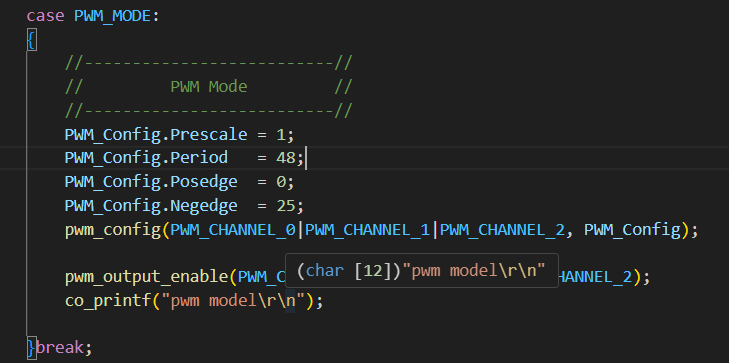Click the PWM Mode comment text
The height and width of the screenshot is (363, 729).
click(x=209, y=87)
